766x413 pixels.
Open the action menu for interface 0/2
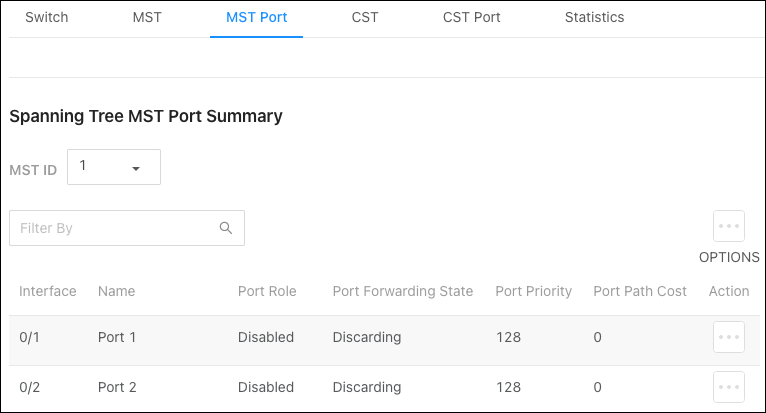(x=728, y=387)
